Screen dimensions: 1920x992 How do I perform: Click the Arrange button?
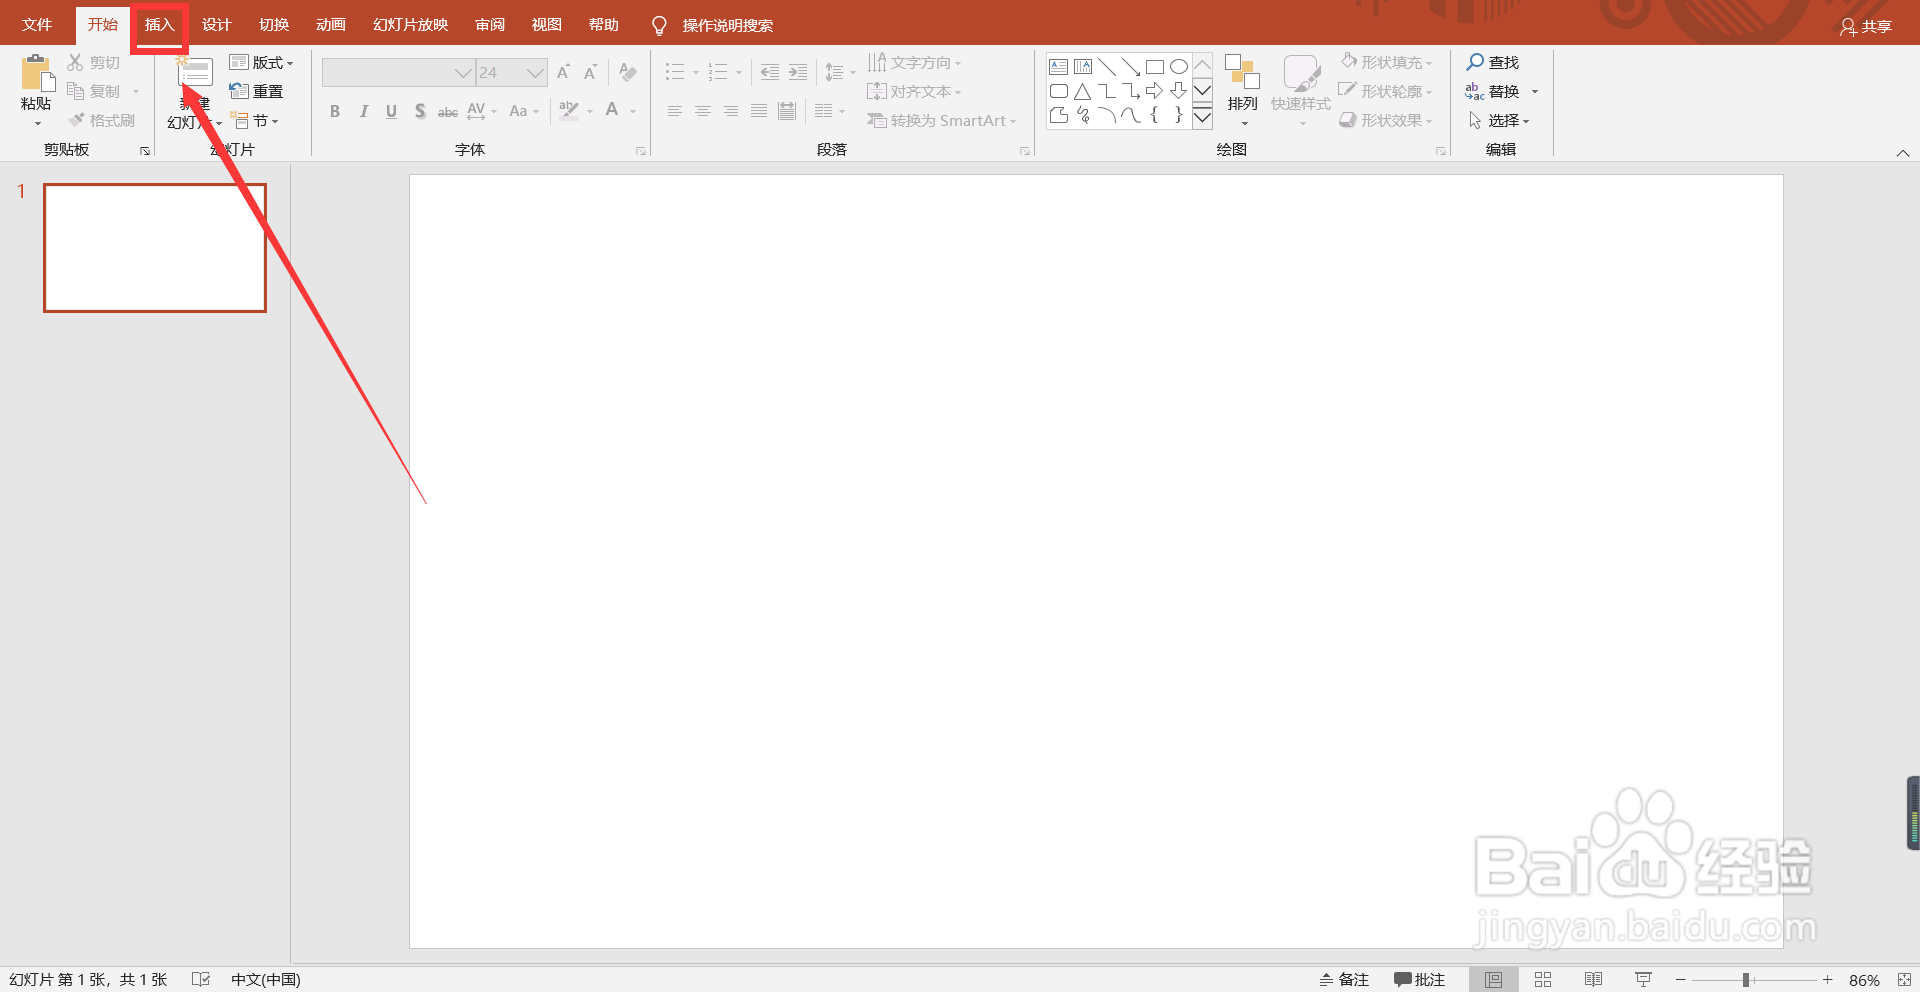pyautogui.click(x=1243, y=90)
